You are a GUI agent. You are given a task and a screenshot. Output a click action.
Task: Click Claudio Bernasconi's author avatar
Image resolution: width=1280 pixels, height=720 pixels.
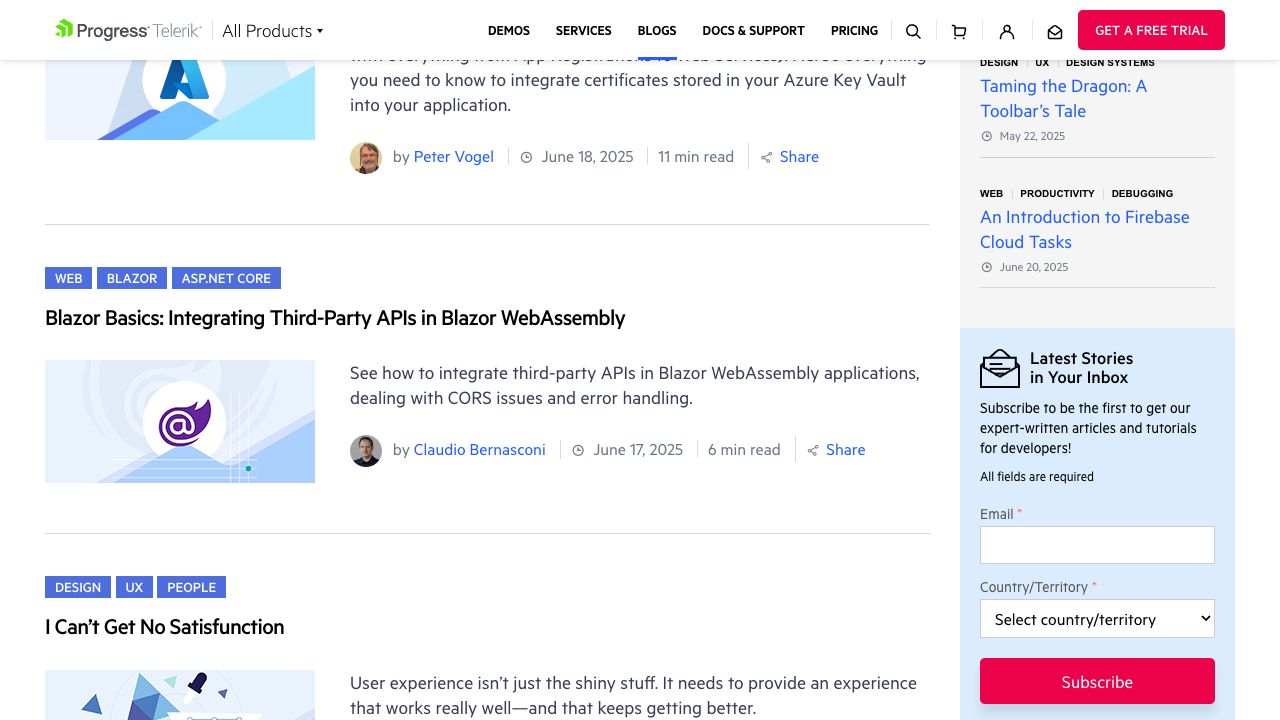point(366,450)
